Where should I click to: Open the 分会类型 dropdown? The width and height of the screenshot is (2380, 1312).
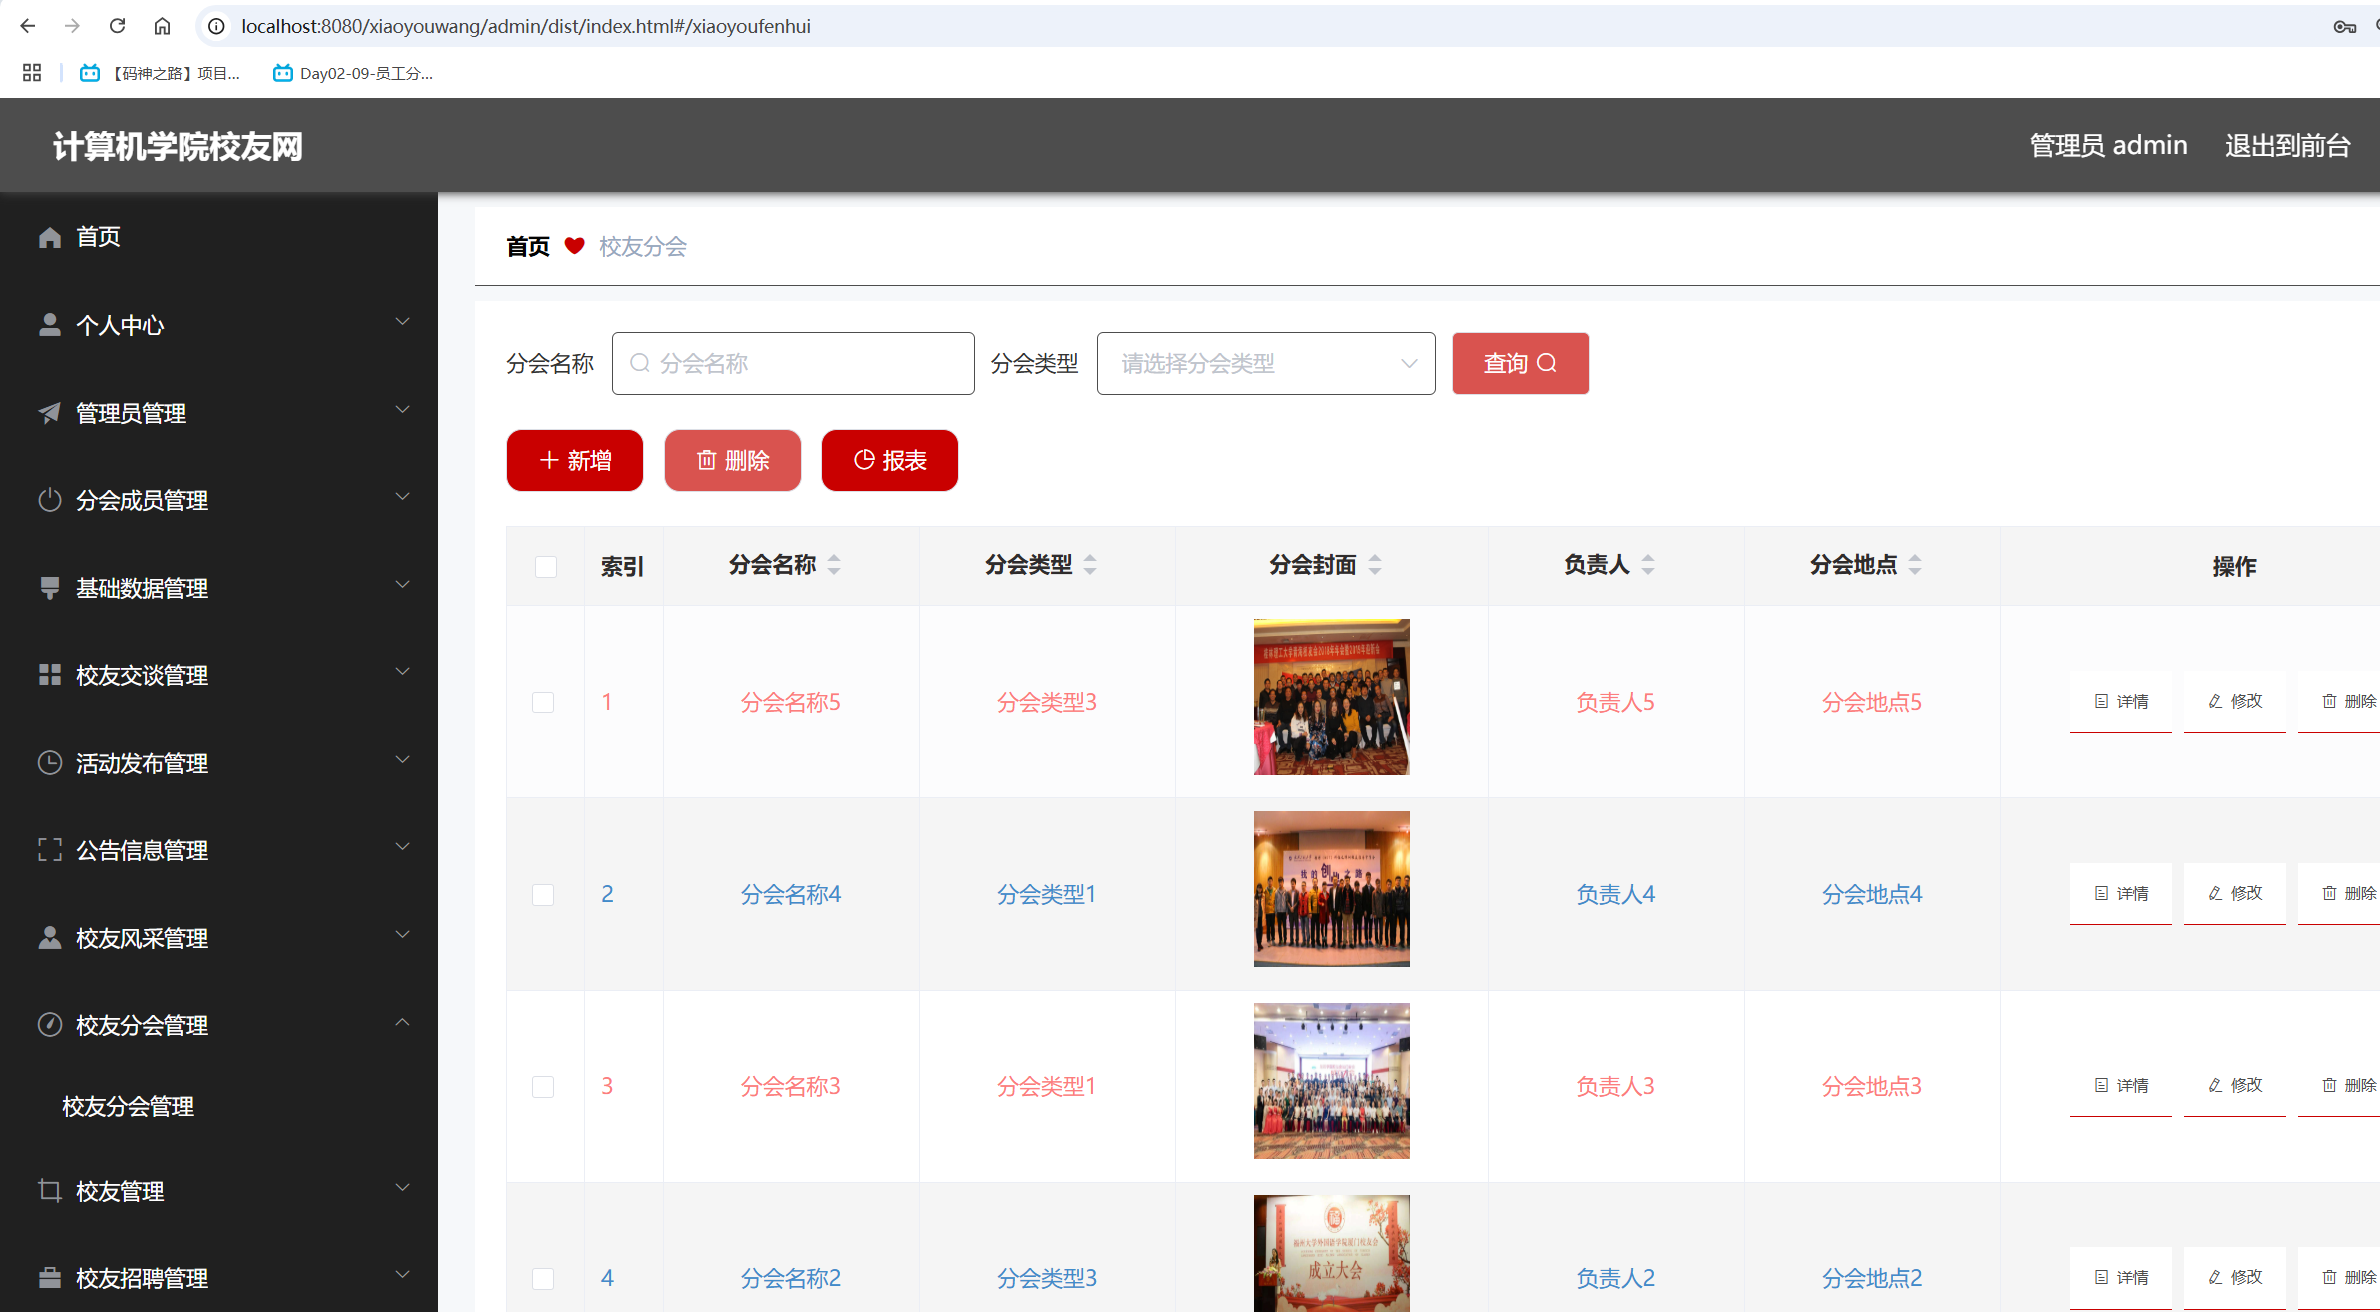[1265, 363]
